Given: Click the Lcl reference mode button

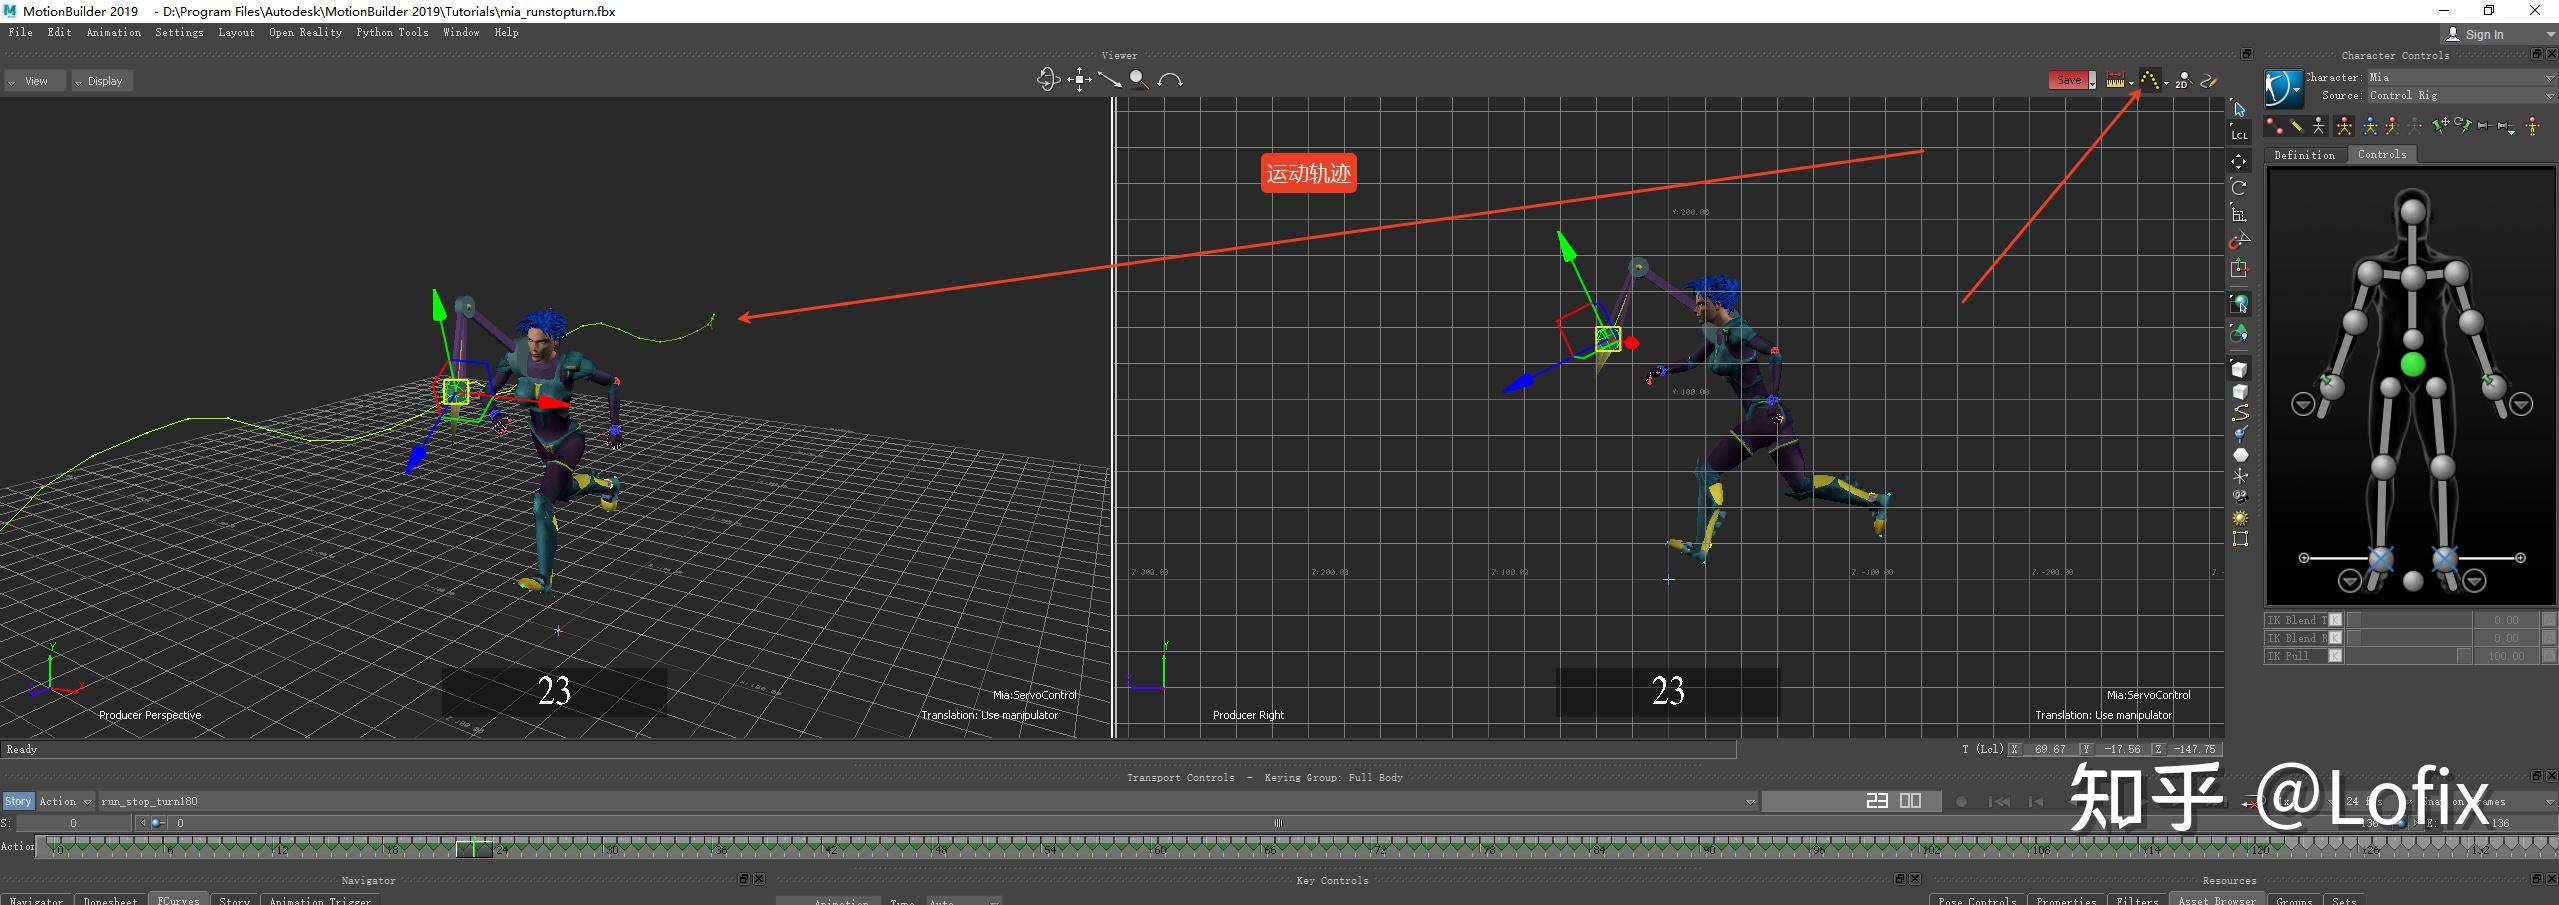Looking at the screenshot, I should (x=2239, y=135).
